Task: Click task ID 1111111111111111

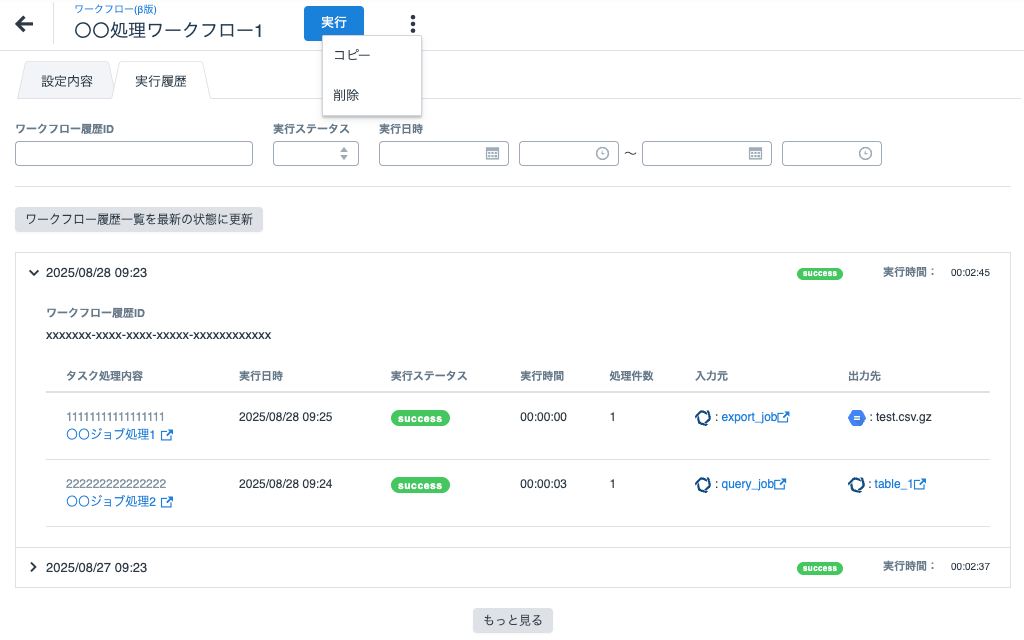Action: tap(115, 417)
